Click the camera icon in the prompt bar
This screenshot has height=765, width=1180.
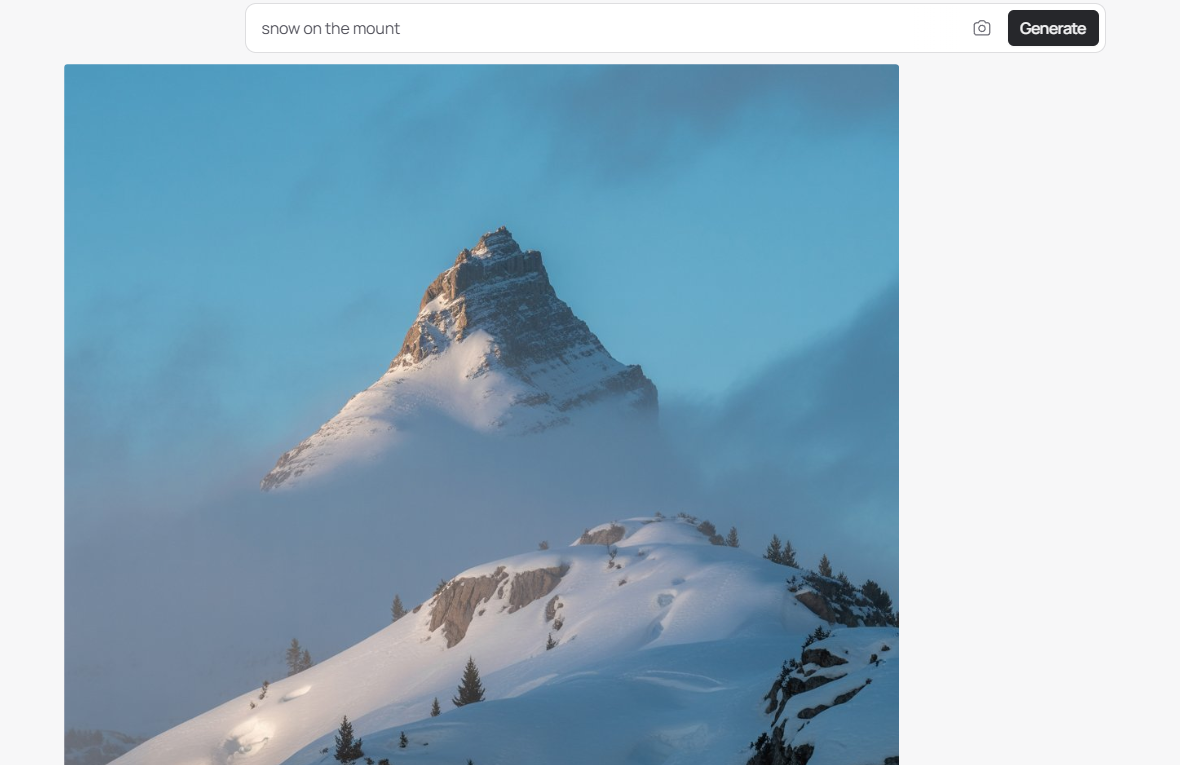pyautogui.click(x=981, y=29)
